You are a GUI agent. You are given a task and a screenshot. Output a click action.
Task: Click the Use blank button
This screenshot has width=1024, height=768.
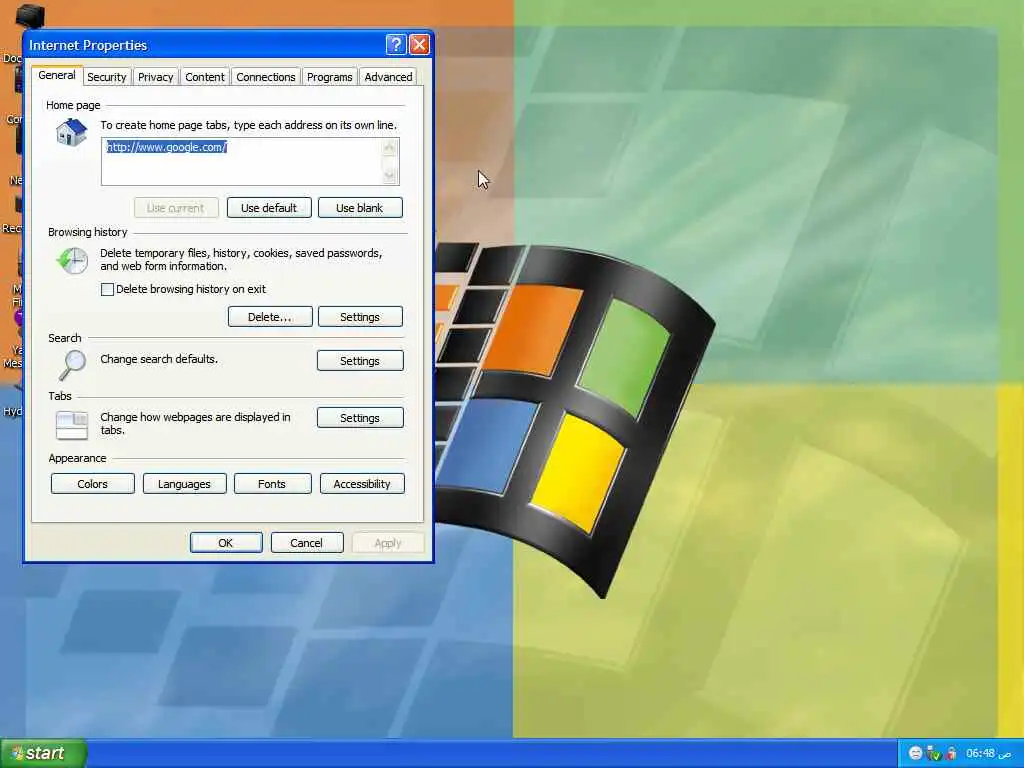pyautogui.click(x=360, y=208)
